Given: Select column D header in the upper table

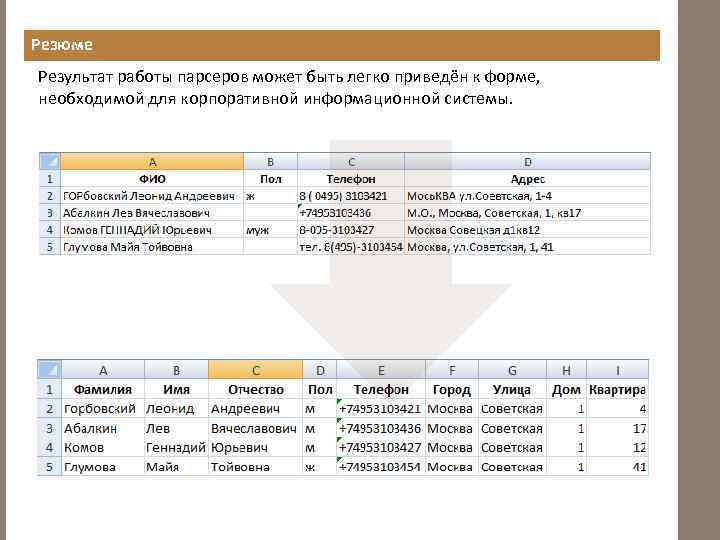Looking at the screenshot, I should 528,162.
